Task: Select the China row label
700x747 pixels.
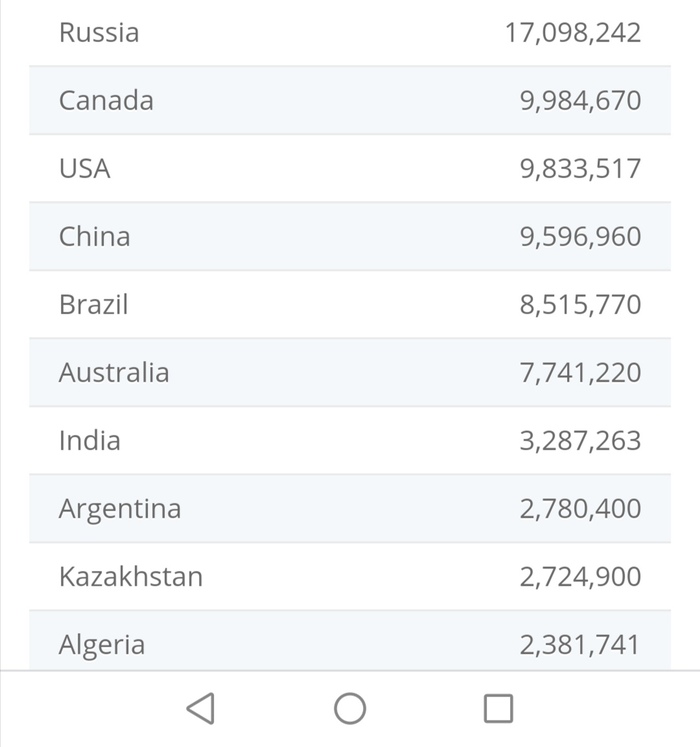Action: coord(95,237)
